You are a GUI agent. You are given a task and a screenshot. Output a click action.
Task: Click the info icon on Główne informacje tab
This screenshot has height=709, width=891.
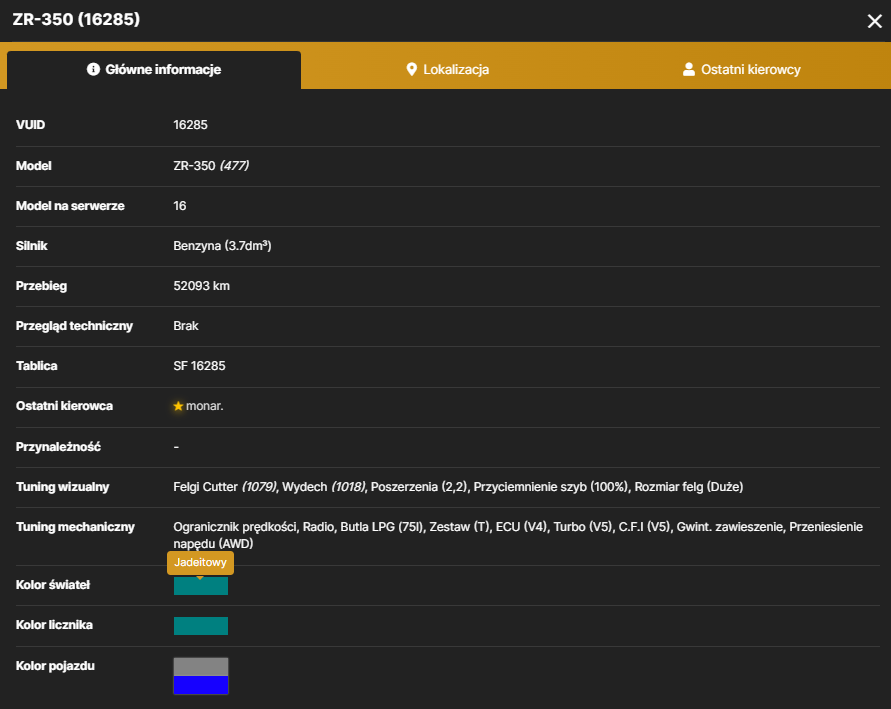93,69
